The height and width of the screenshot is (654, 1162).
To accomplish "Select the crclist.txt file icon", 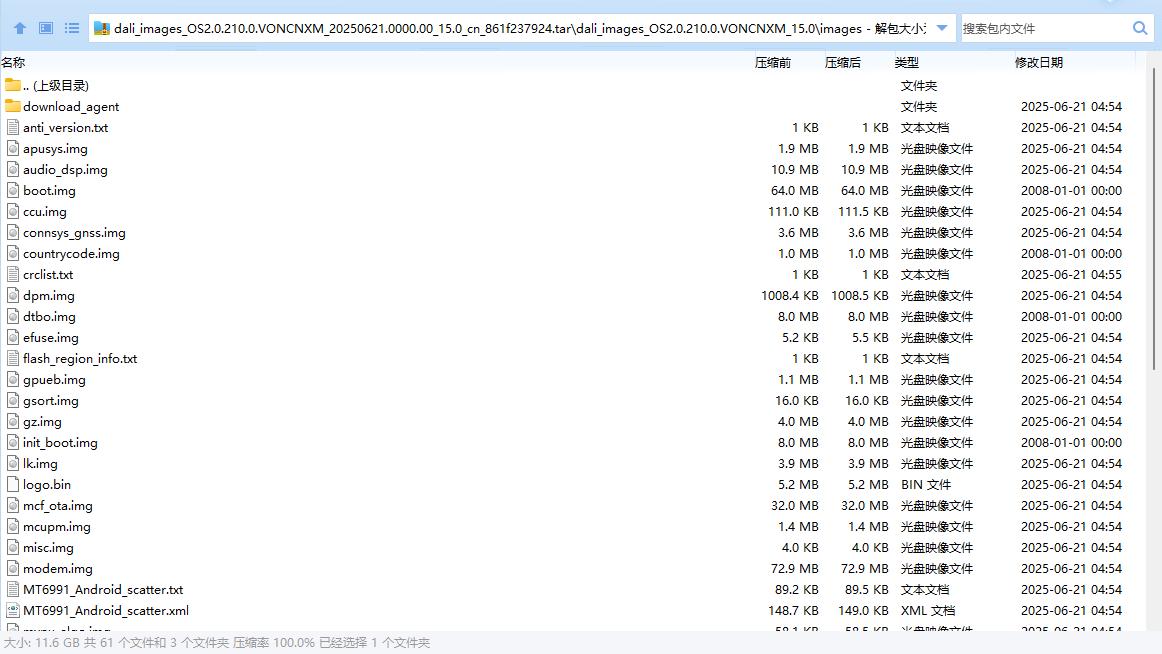I will click(13, 274).
